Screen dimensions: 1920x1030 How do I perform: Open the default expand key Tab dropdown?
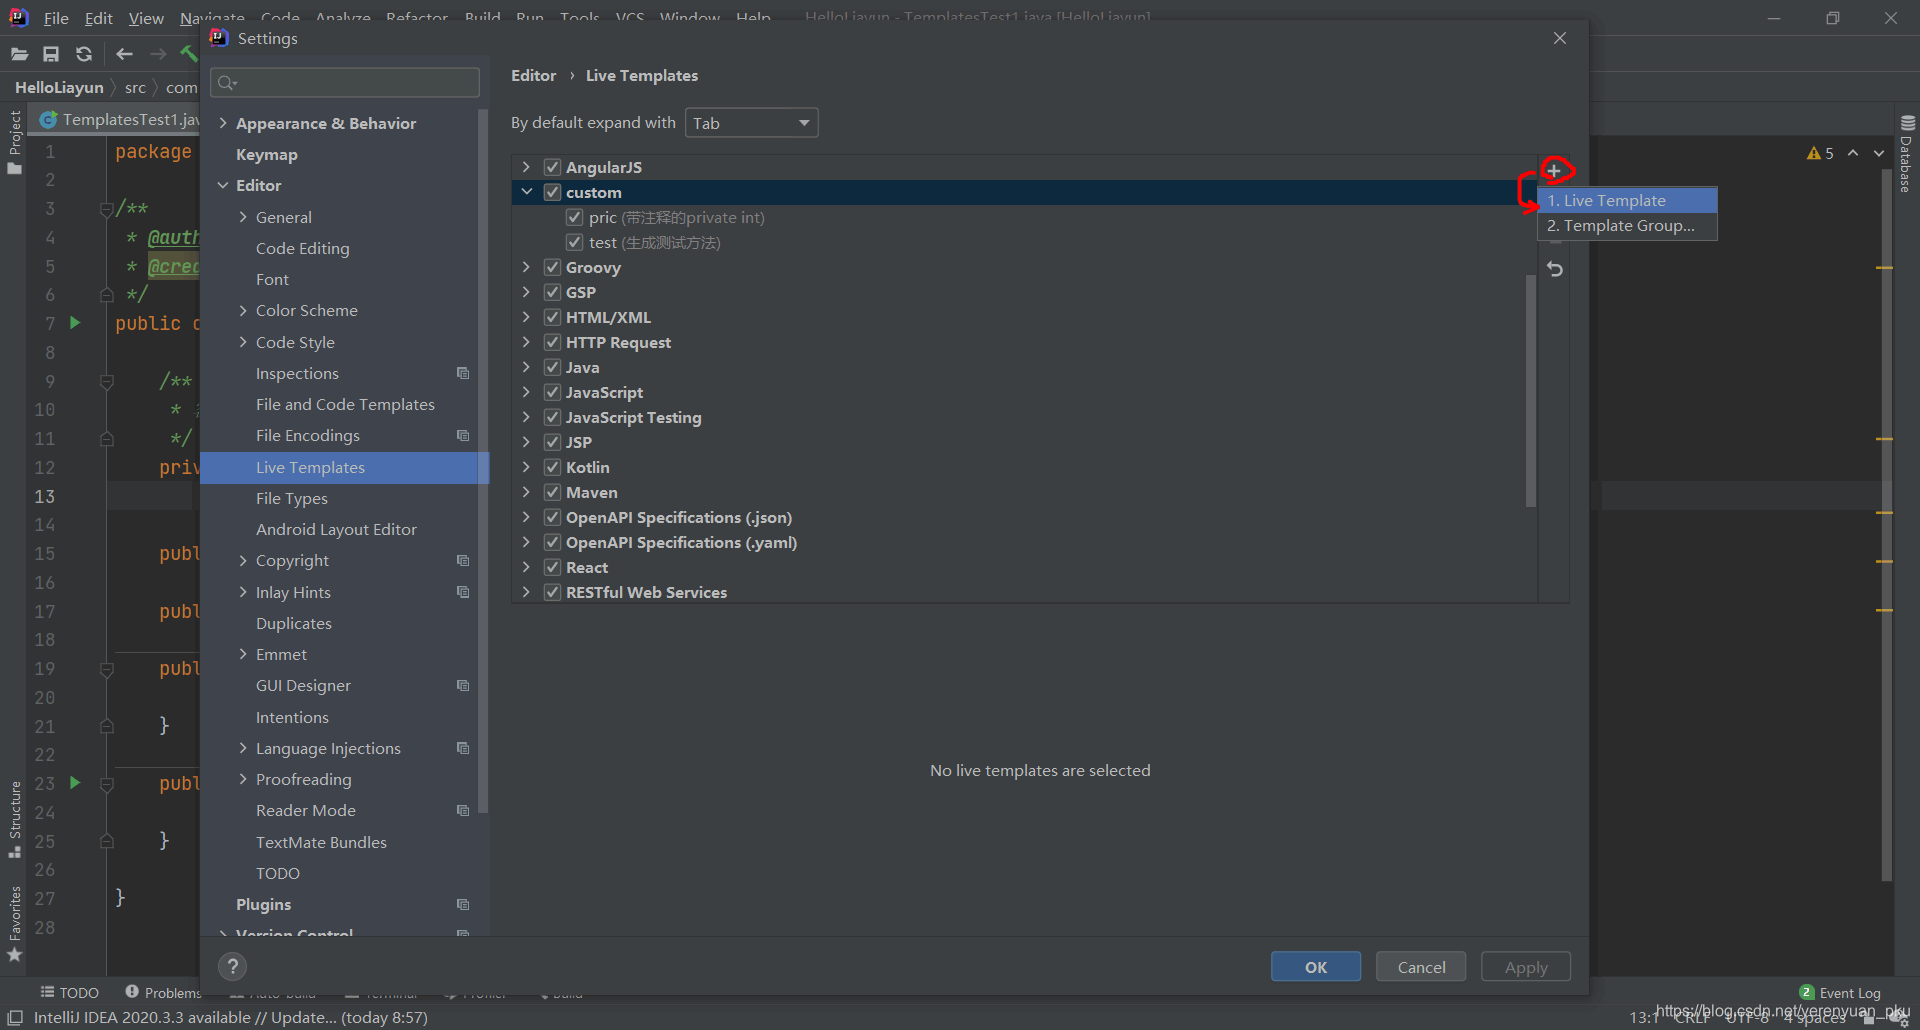click(752, 123)
